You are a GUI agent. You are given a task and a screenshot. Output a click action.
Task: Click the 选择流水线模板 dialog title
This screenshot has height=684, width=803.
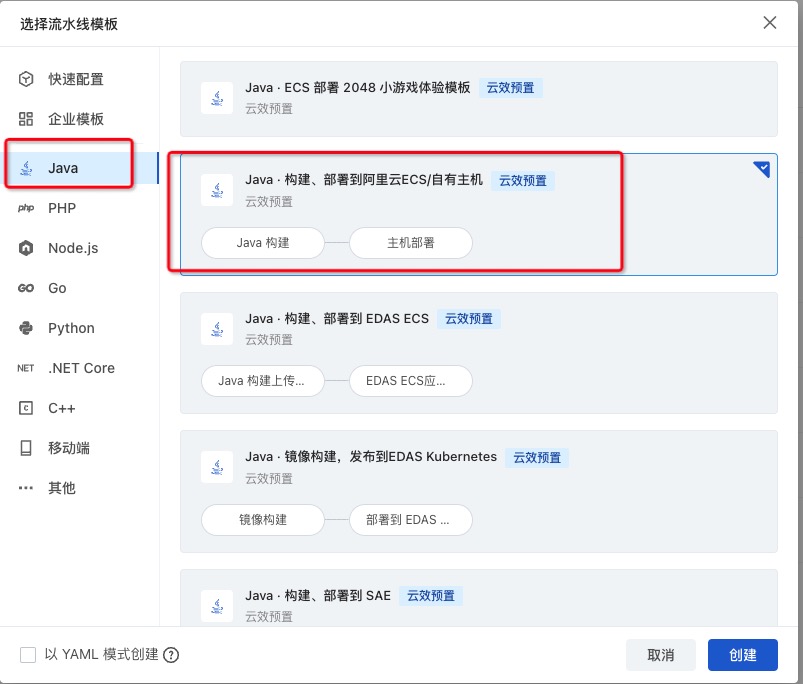(x=69, y=24)
